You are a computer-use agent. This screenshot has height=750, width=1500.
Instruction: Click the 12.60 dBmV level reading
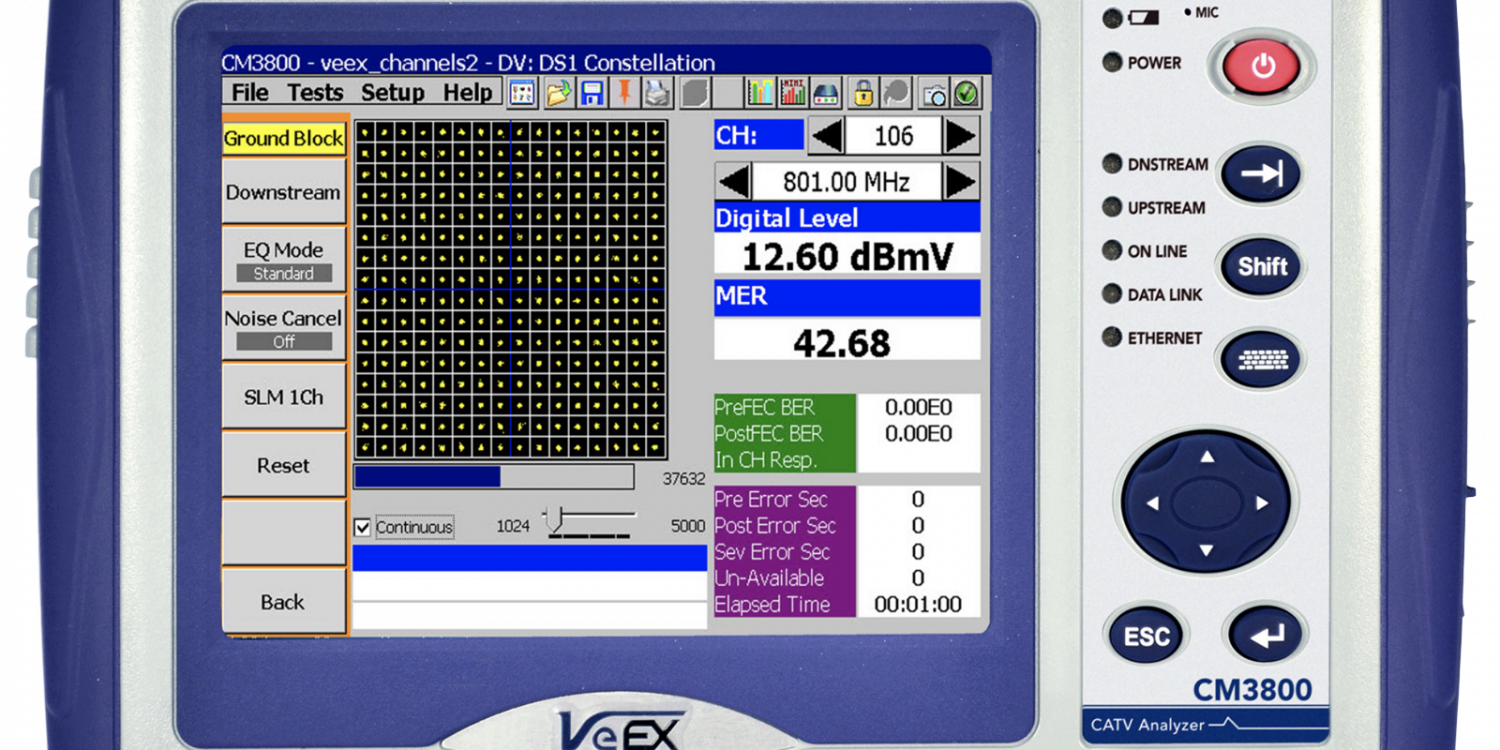[x=847, y=256]
